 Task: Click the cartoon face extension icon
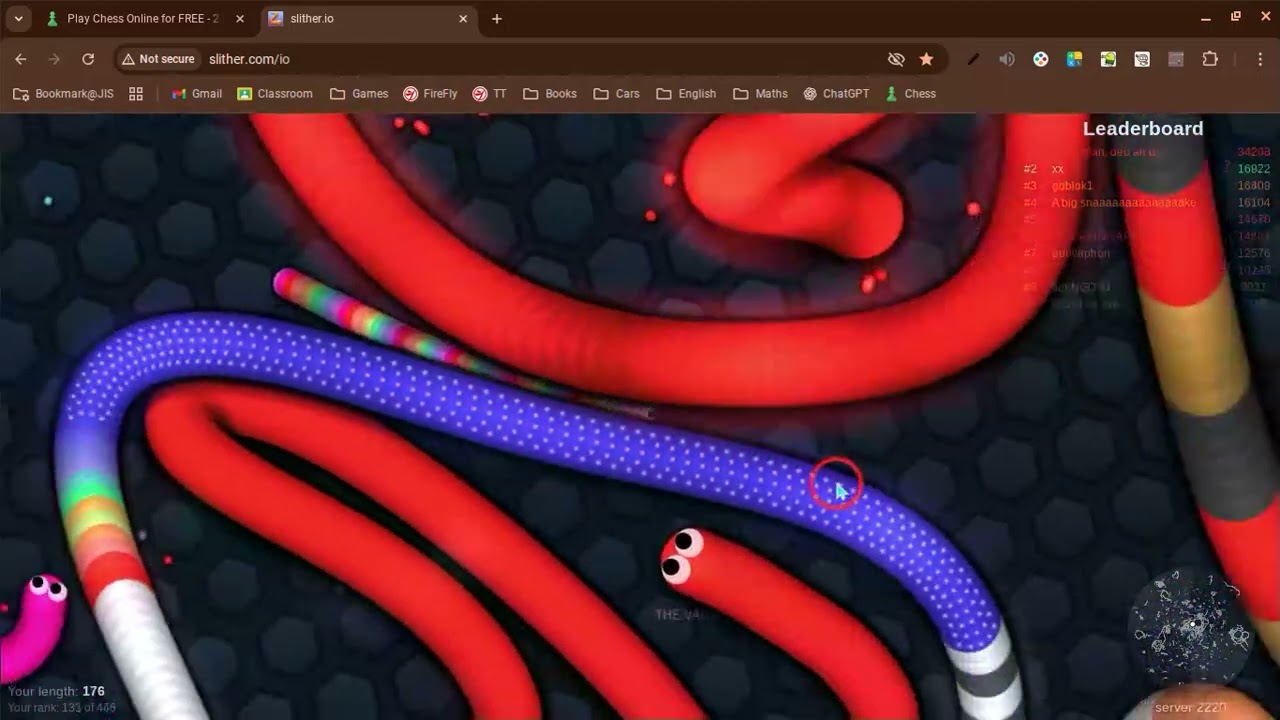[x=1142, y=59]
